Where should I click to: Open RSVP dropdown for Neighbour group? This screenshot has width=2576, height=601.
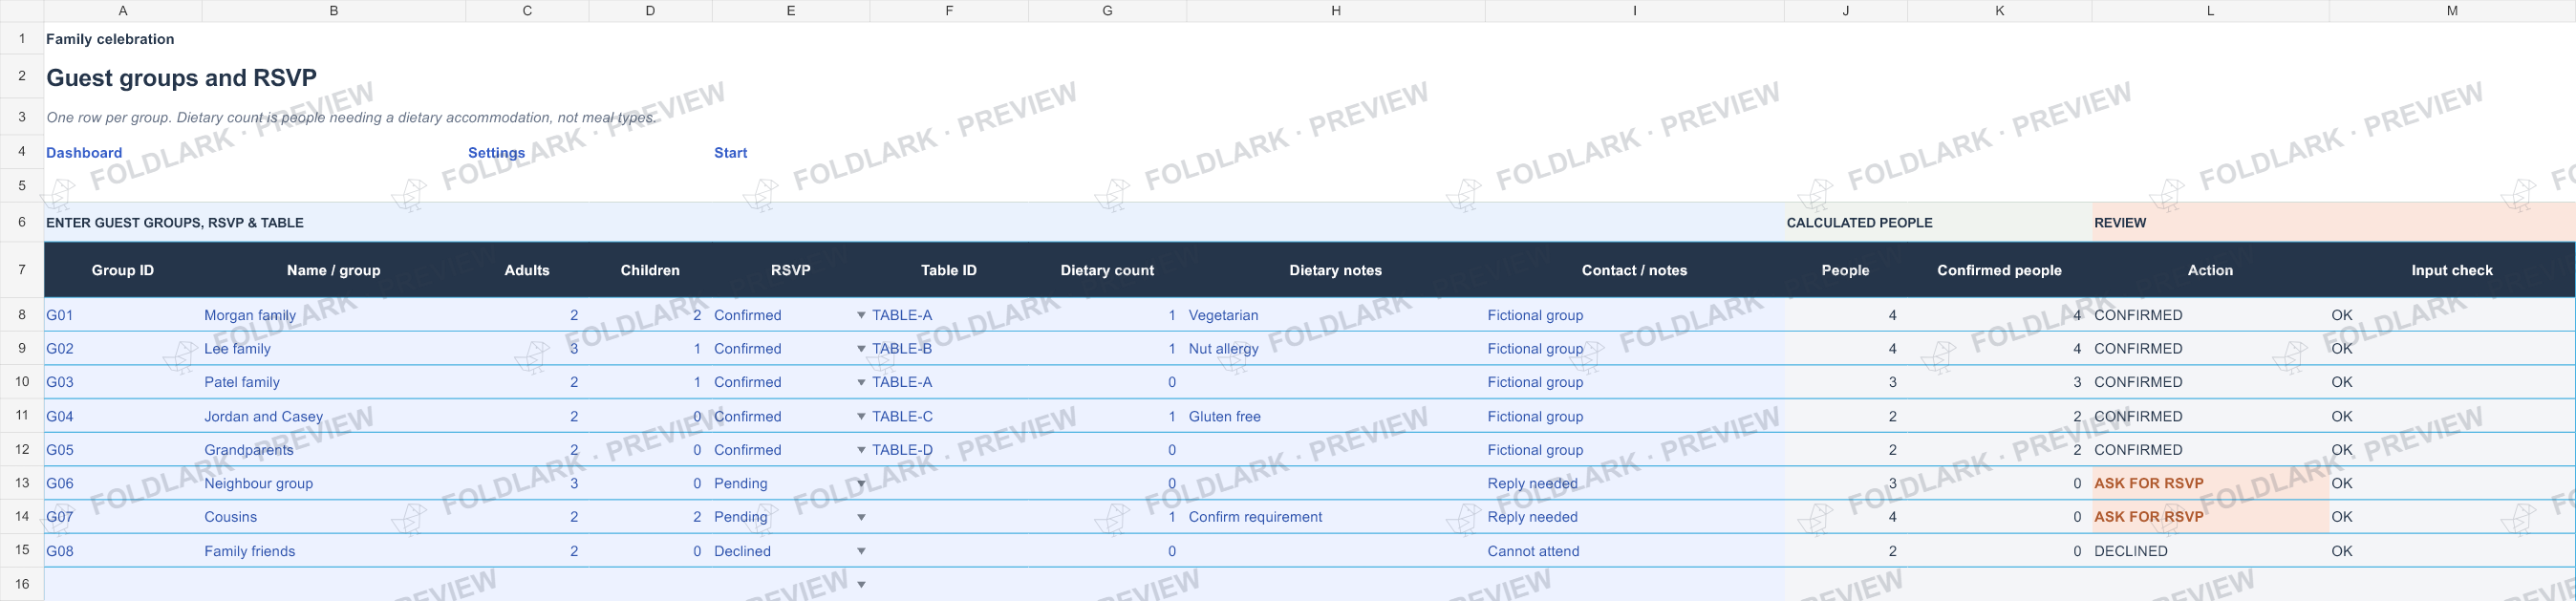point(861,484)
